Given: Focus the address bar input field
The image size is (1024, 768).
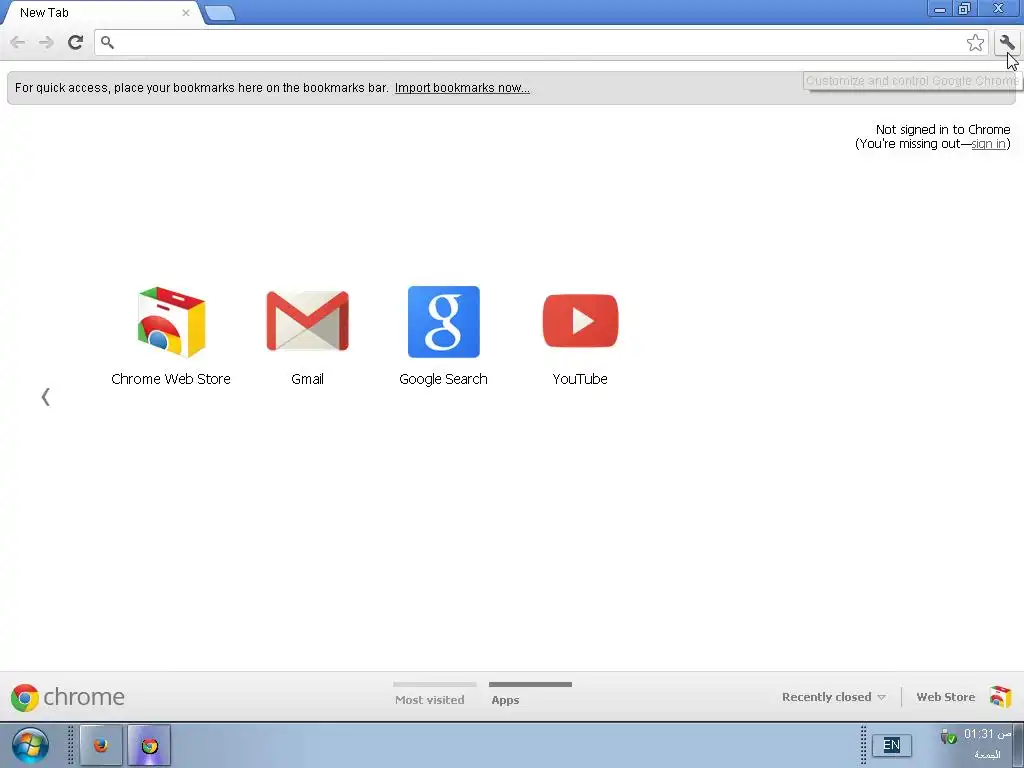Looking at the screenshot, I should click(x=539, y=43).
